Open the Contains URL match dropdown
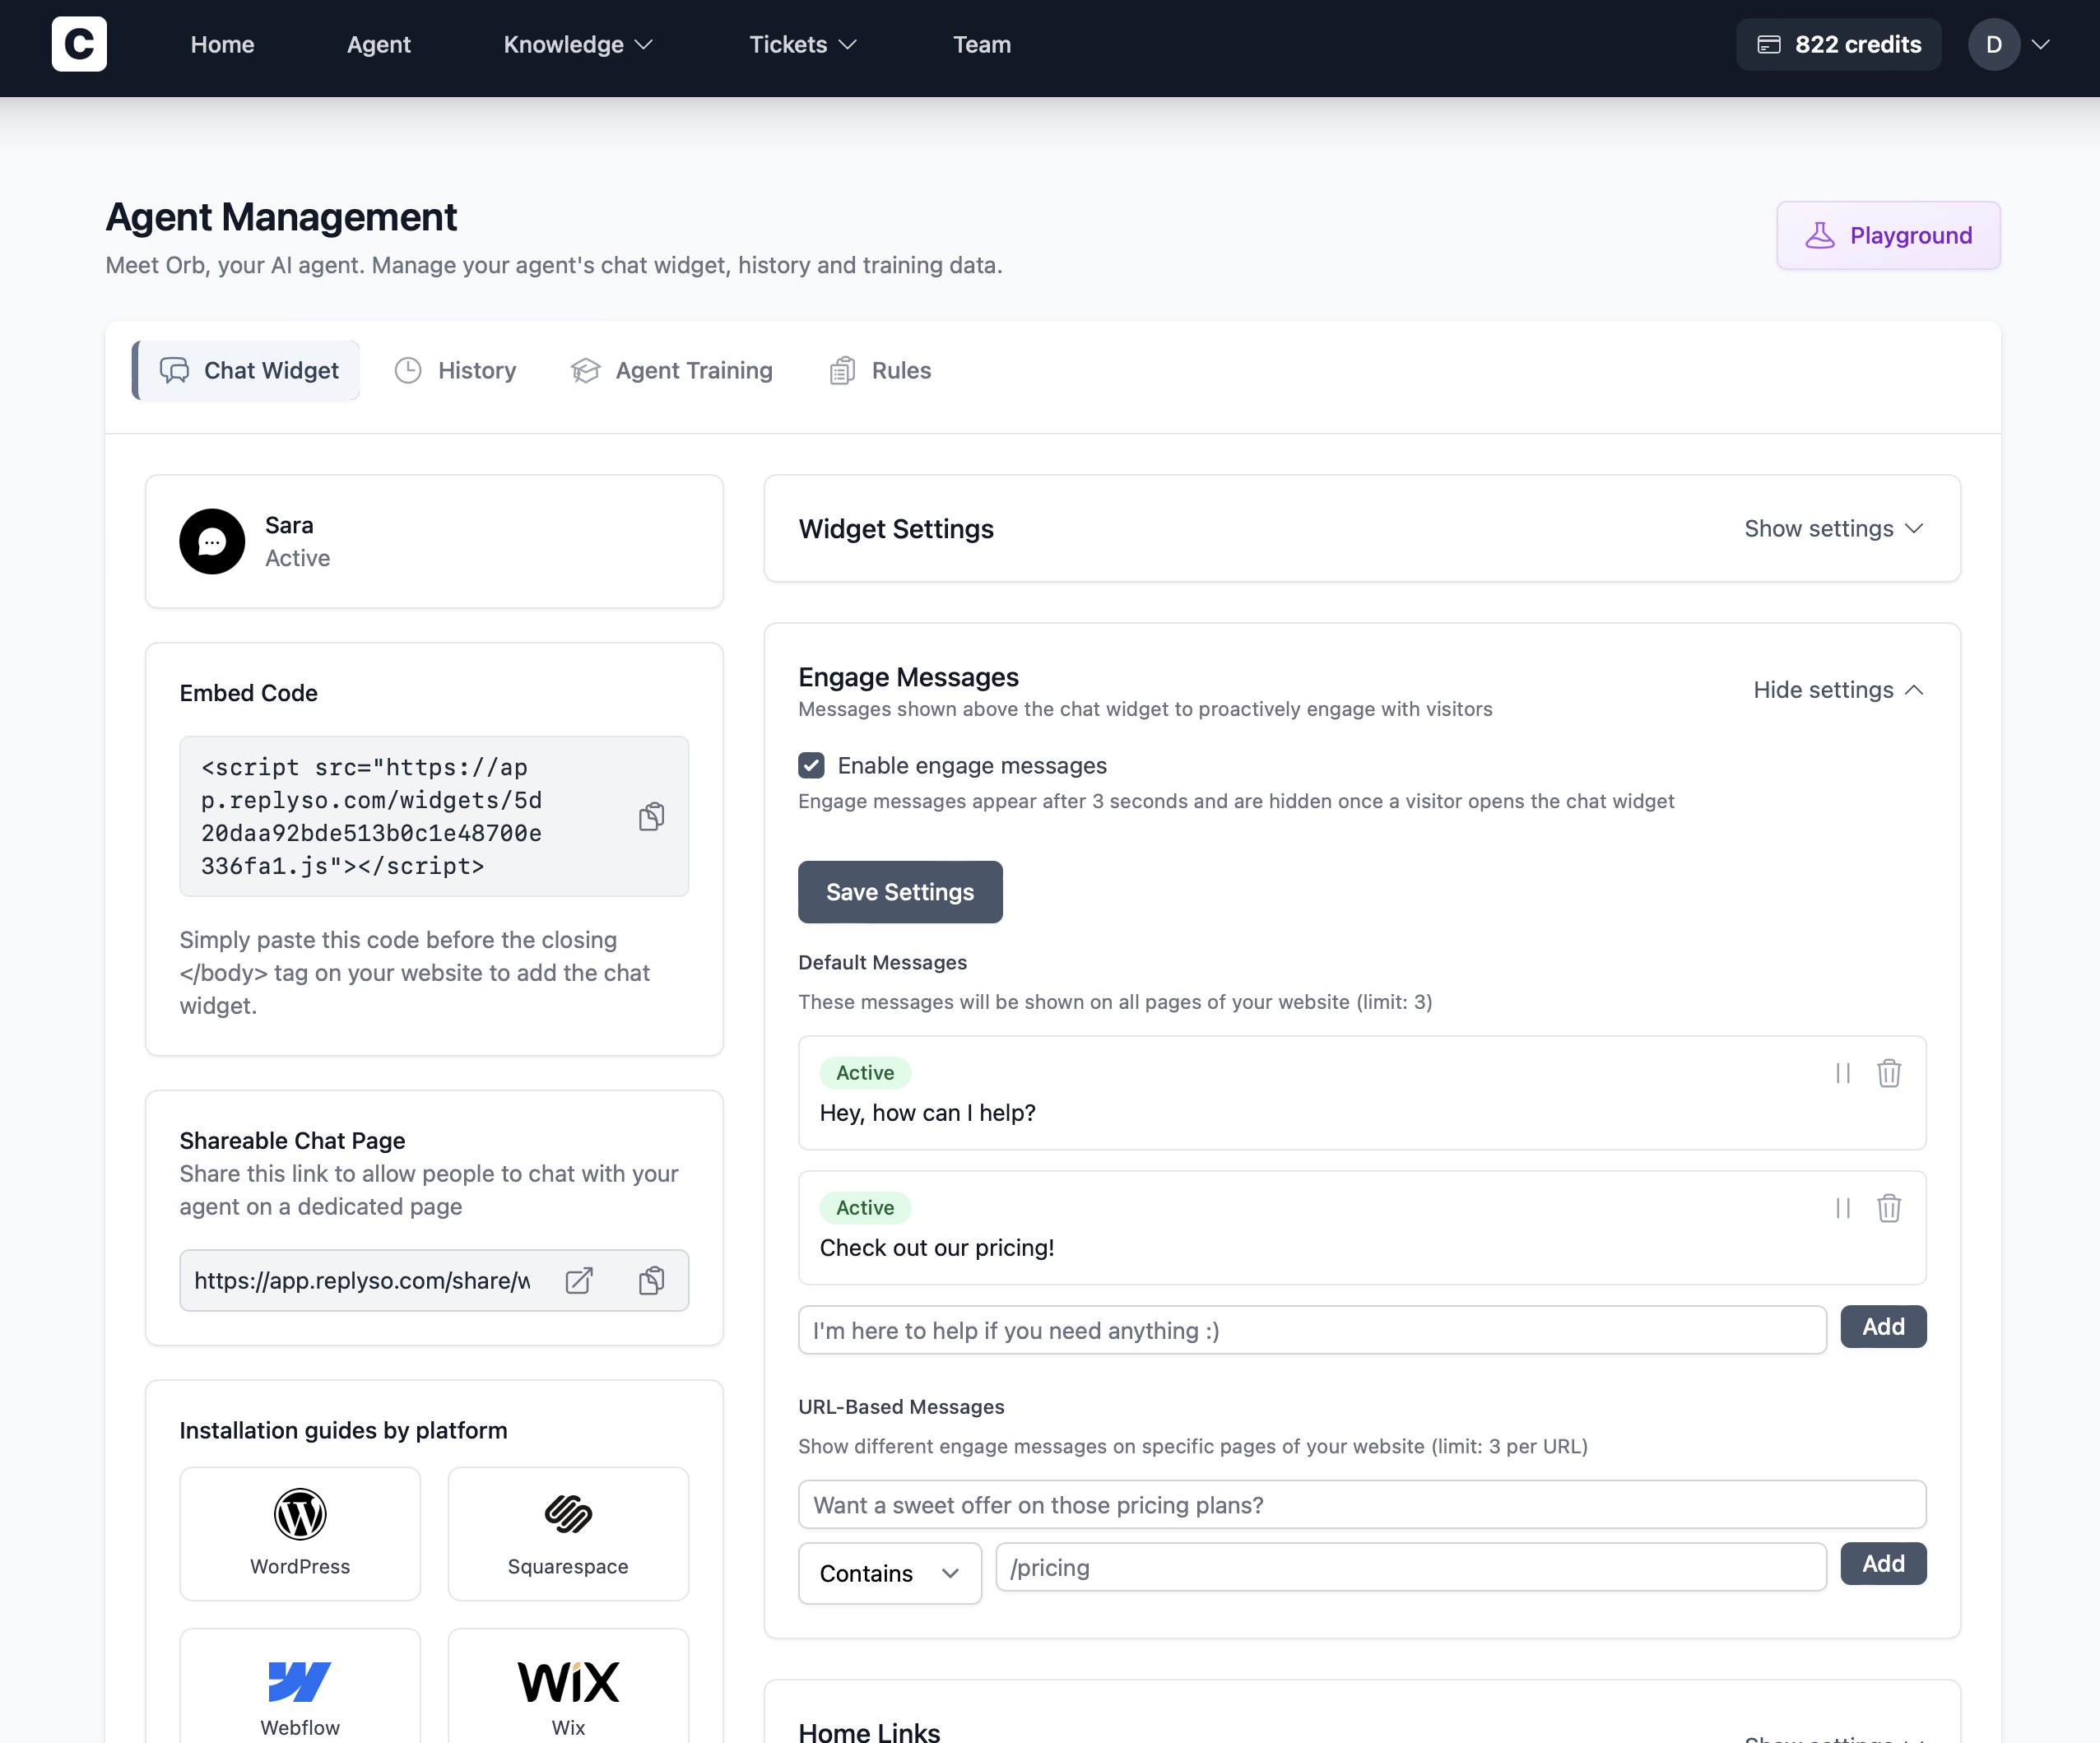 pos(890,1573)
